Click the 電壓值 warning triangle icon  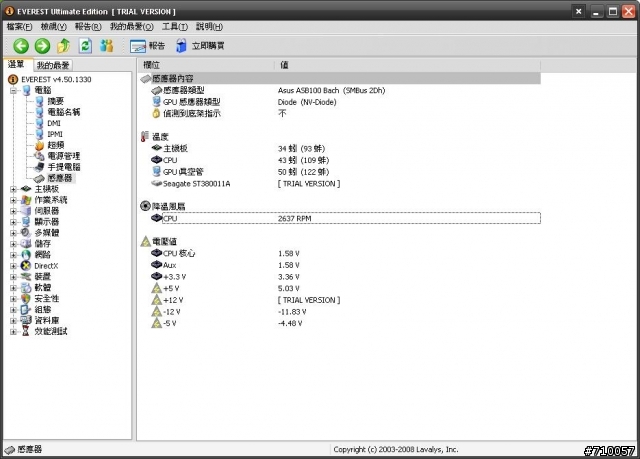coord(146,242)
